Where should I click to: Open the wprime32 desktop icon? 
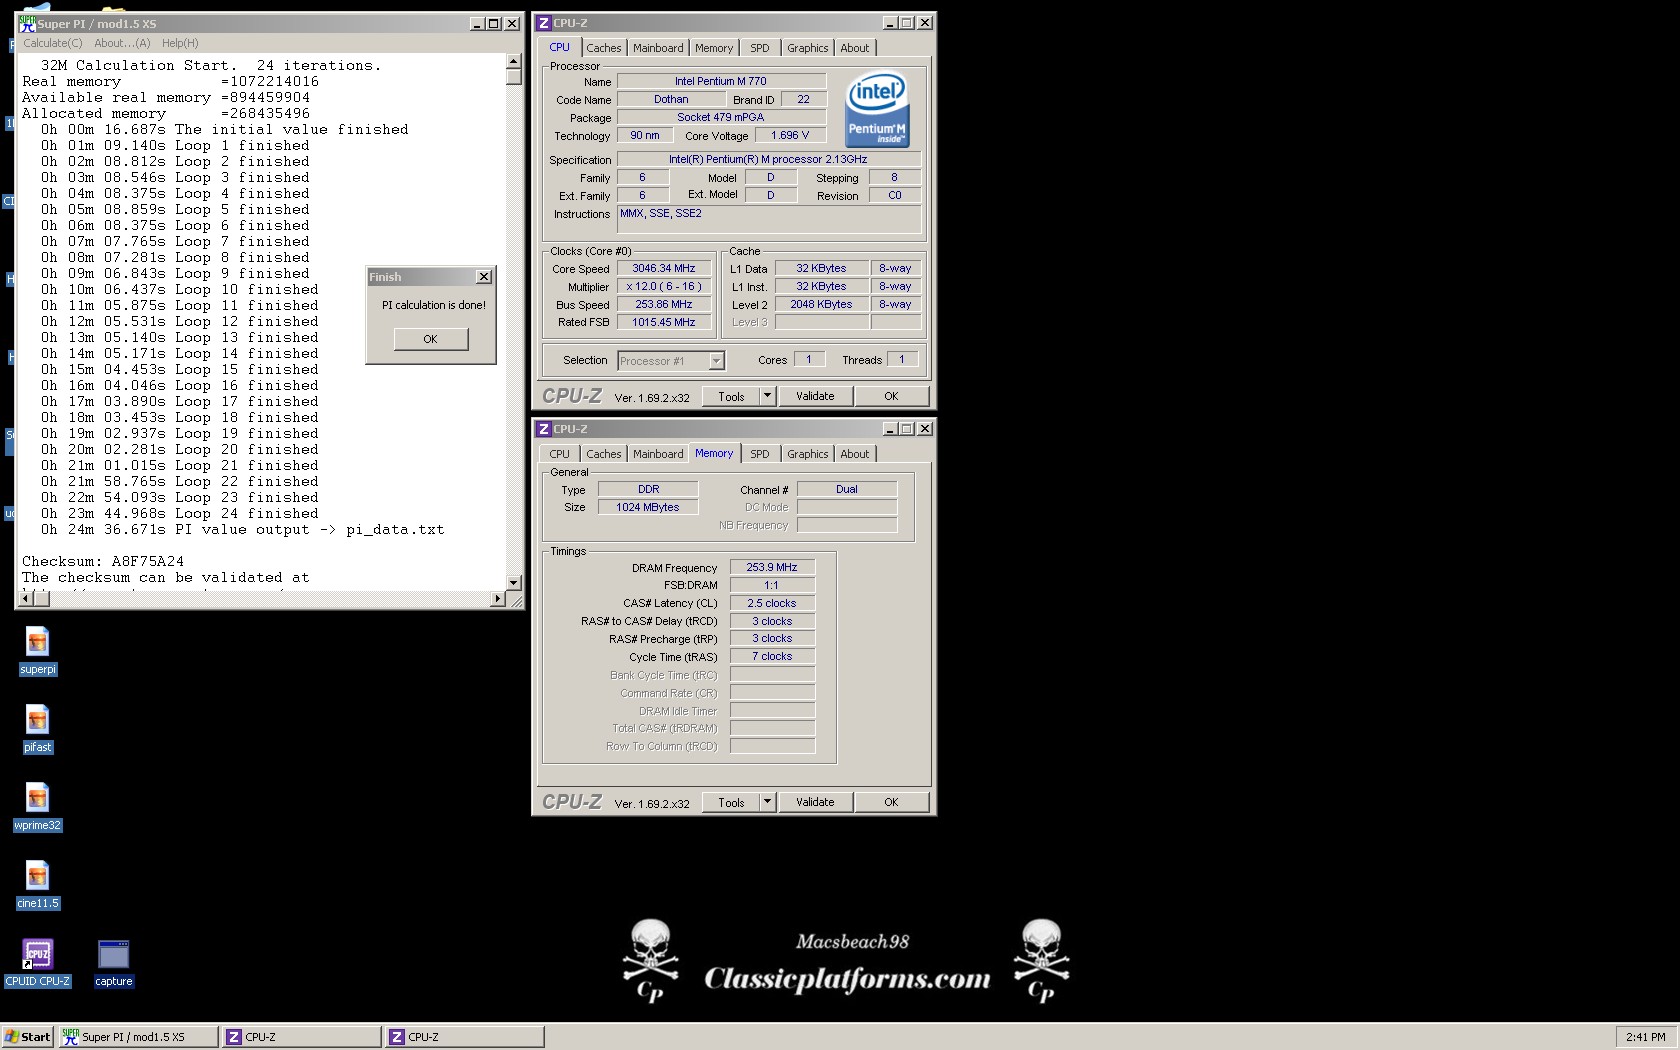pos(37,806)
